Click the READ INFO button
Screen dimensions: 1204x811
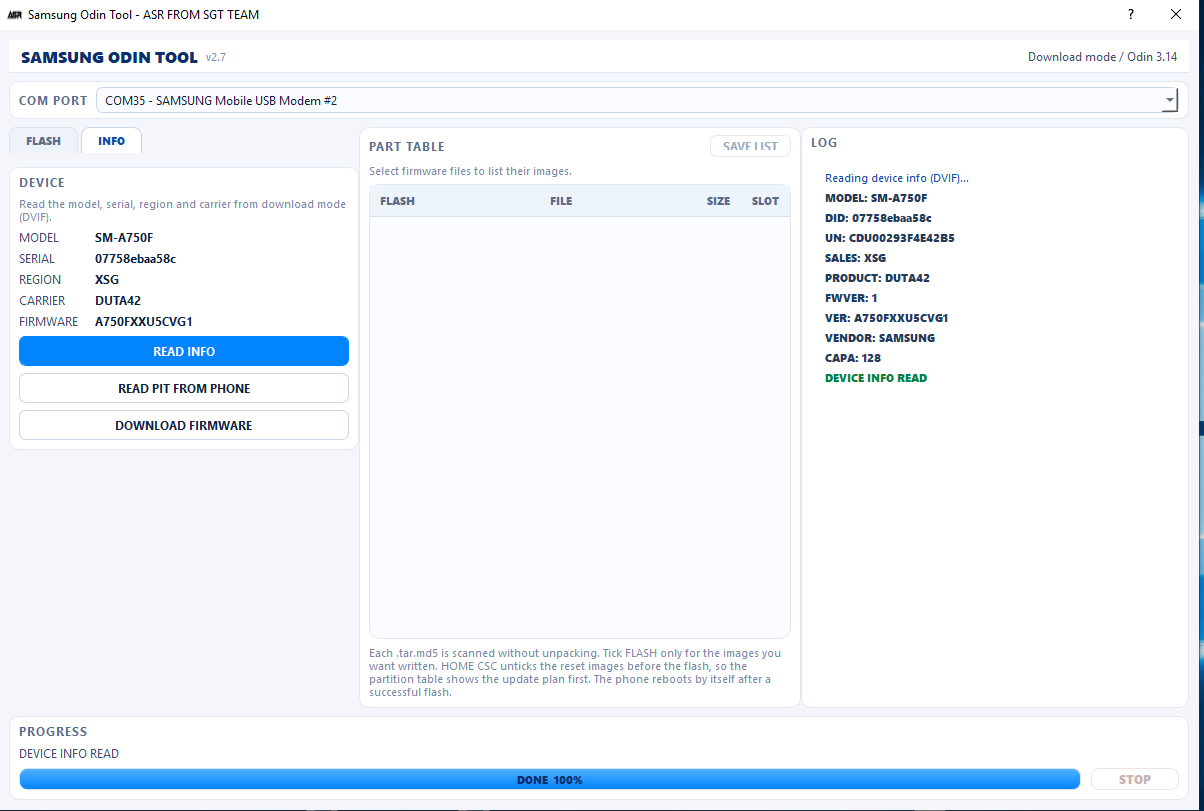(184, 351)
